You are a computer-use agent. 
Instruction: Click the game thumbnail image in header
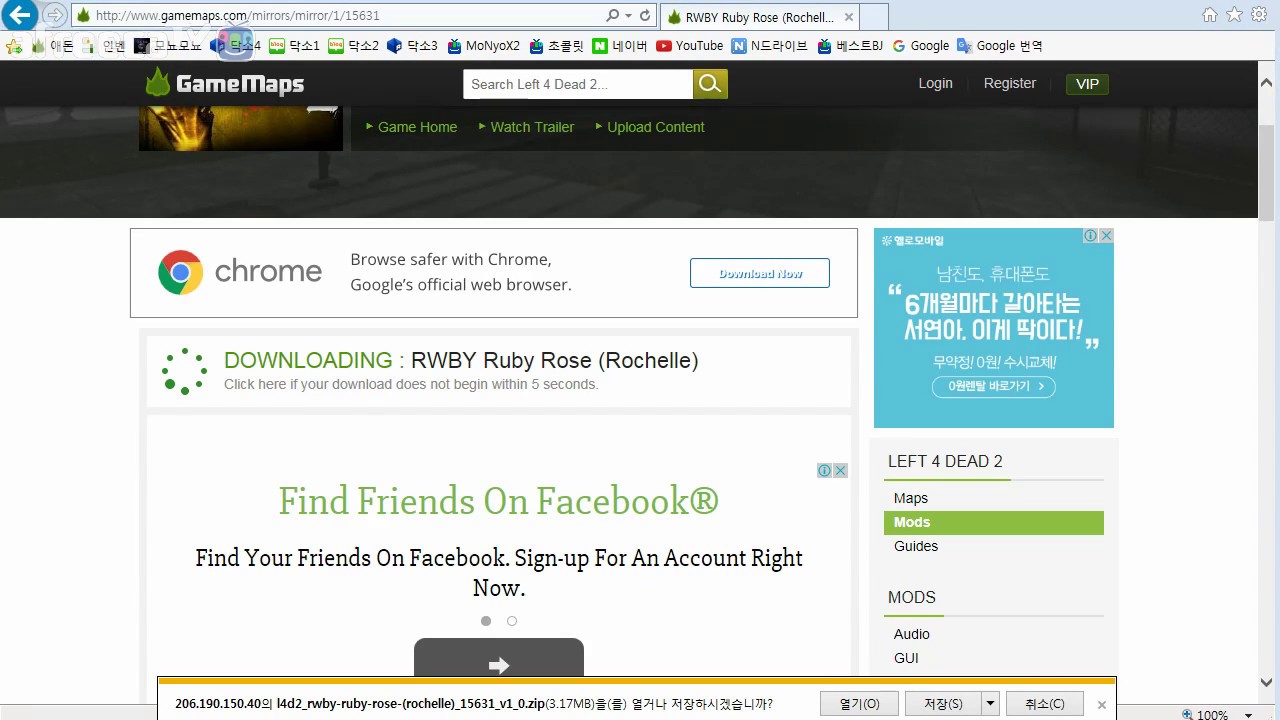241,128
